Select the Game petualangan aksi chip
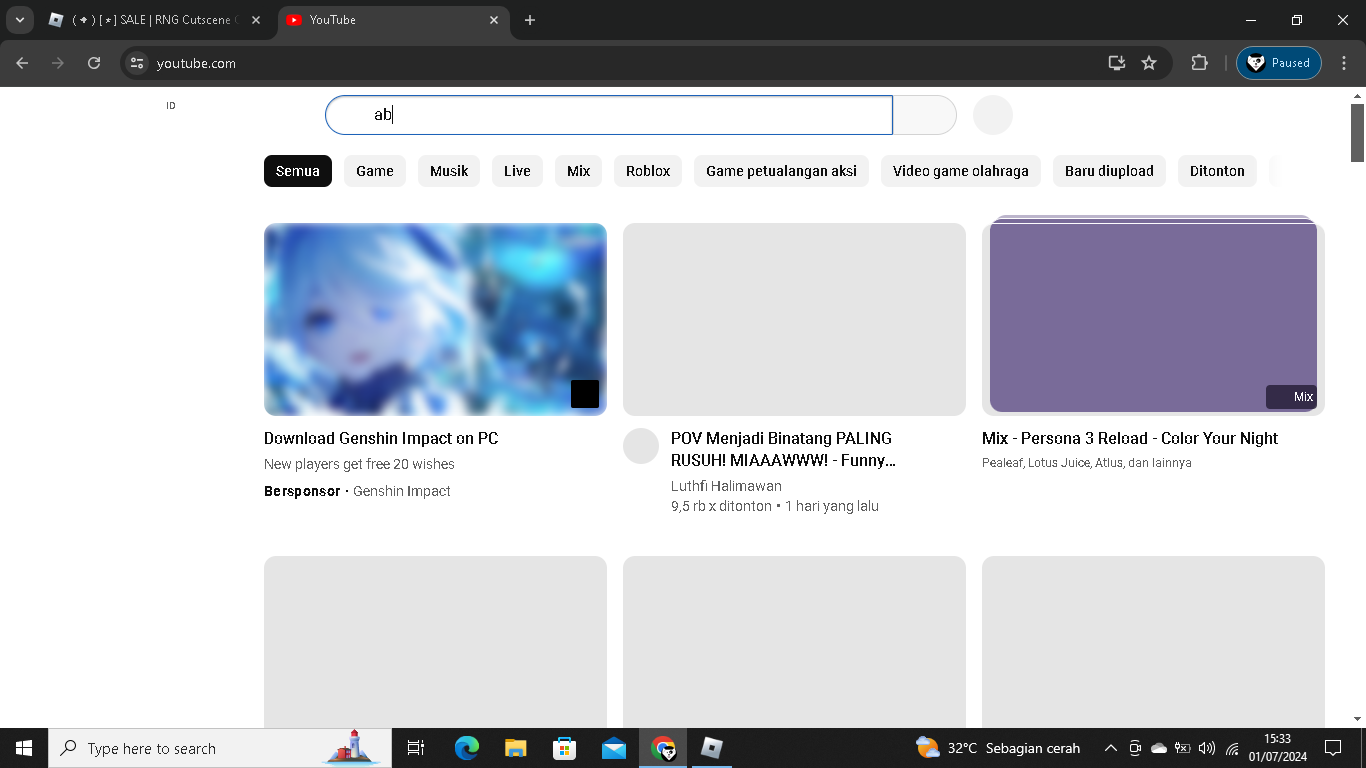1366x768 pixels. pos(782,171)
